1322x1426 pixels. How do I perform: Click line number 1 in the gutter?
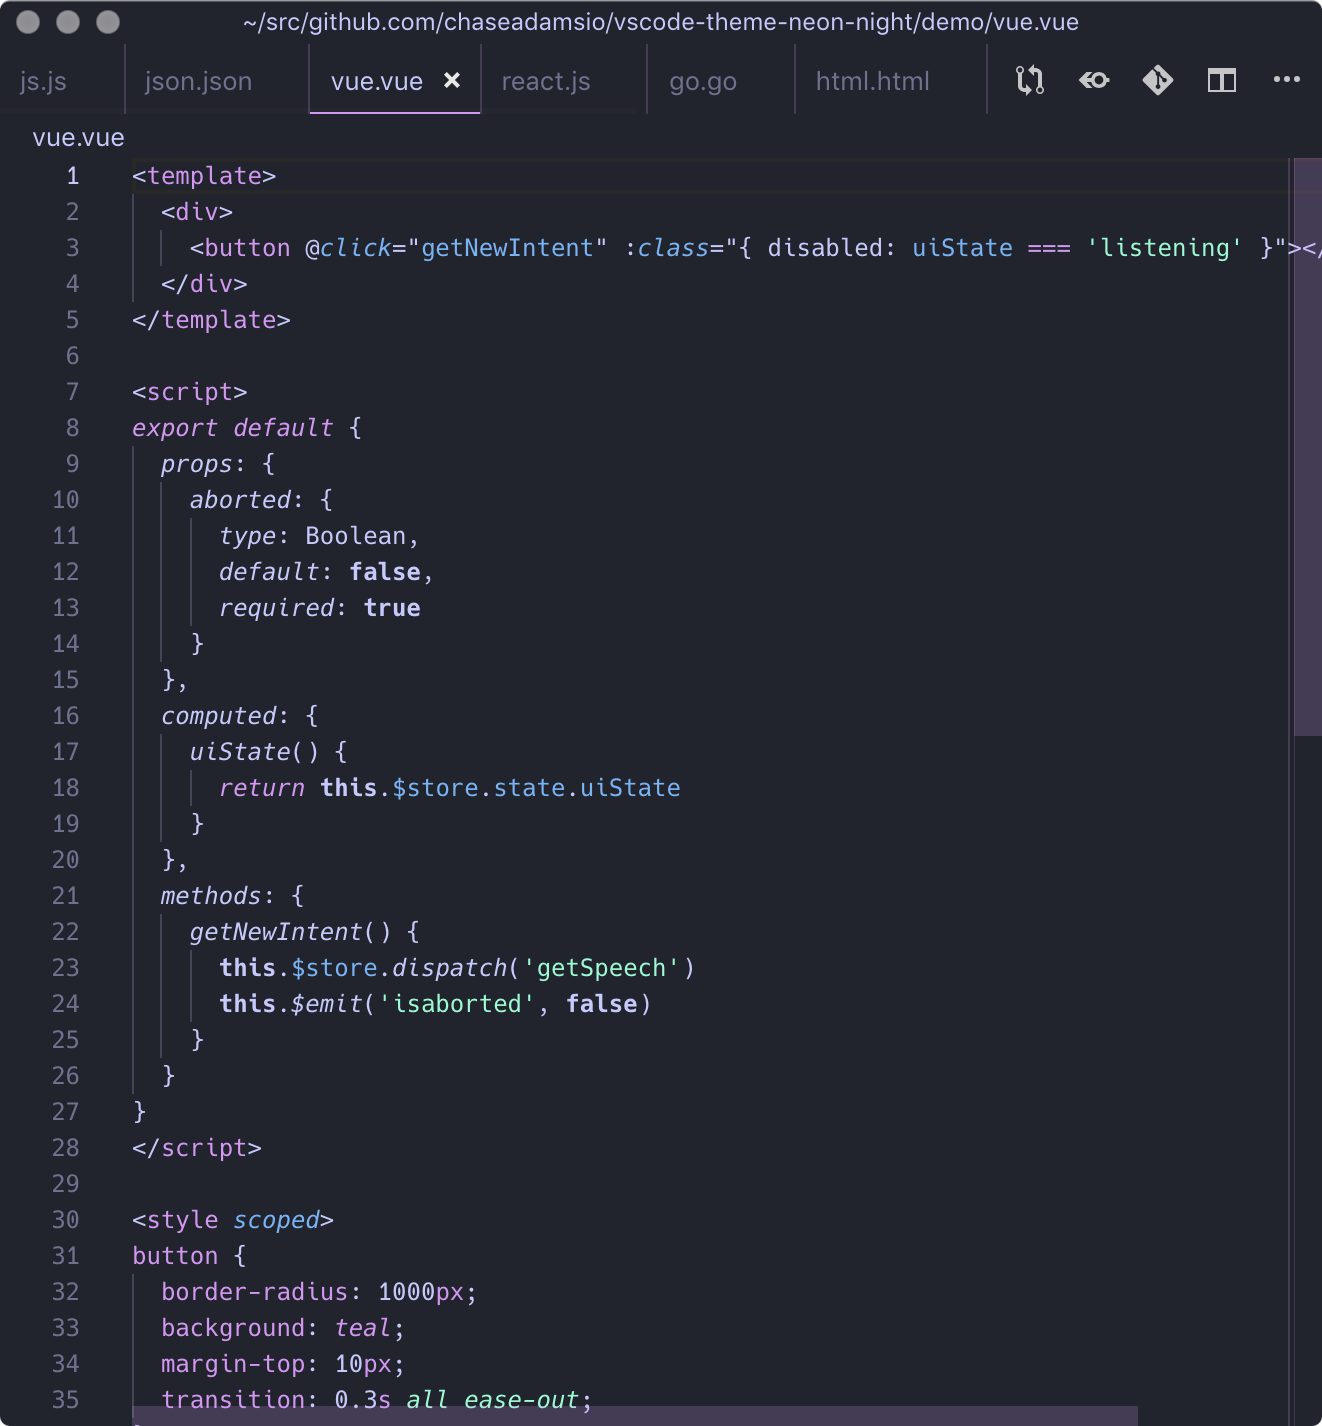(72, 176)
